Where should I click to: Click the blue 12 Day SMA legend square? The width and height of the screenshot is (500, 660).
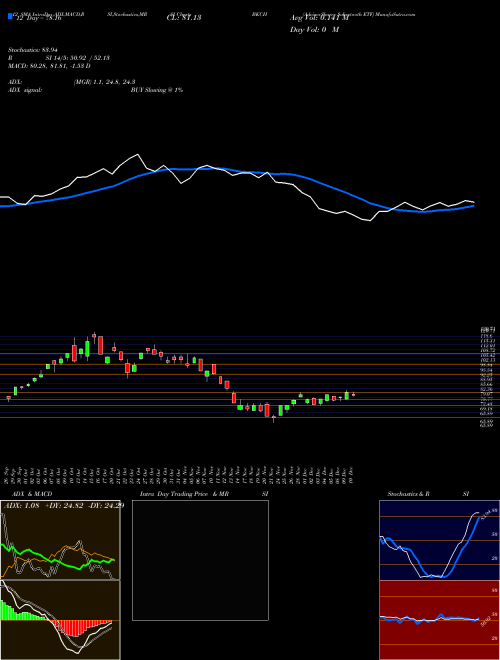pyautogui.click(x=10, y=17)
